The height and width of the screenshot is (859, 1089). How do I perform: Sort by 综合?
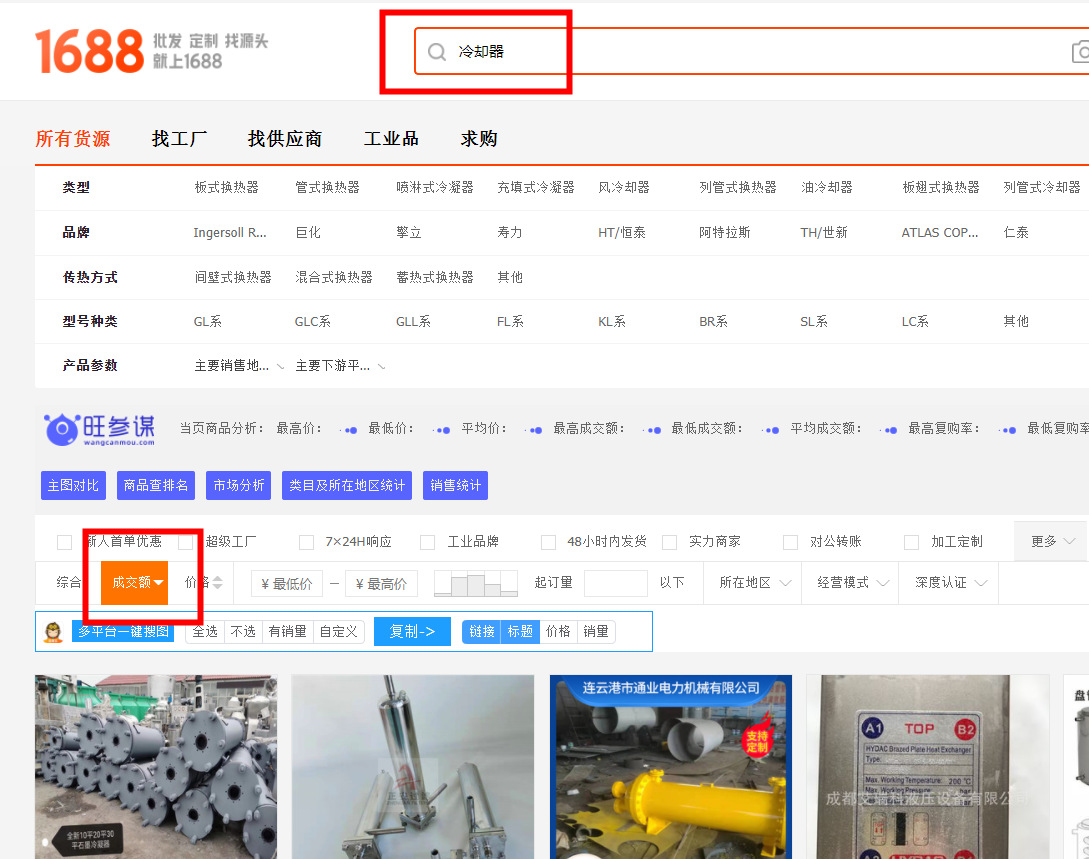pyautogui.click(x=68, y=583)
